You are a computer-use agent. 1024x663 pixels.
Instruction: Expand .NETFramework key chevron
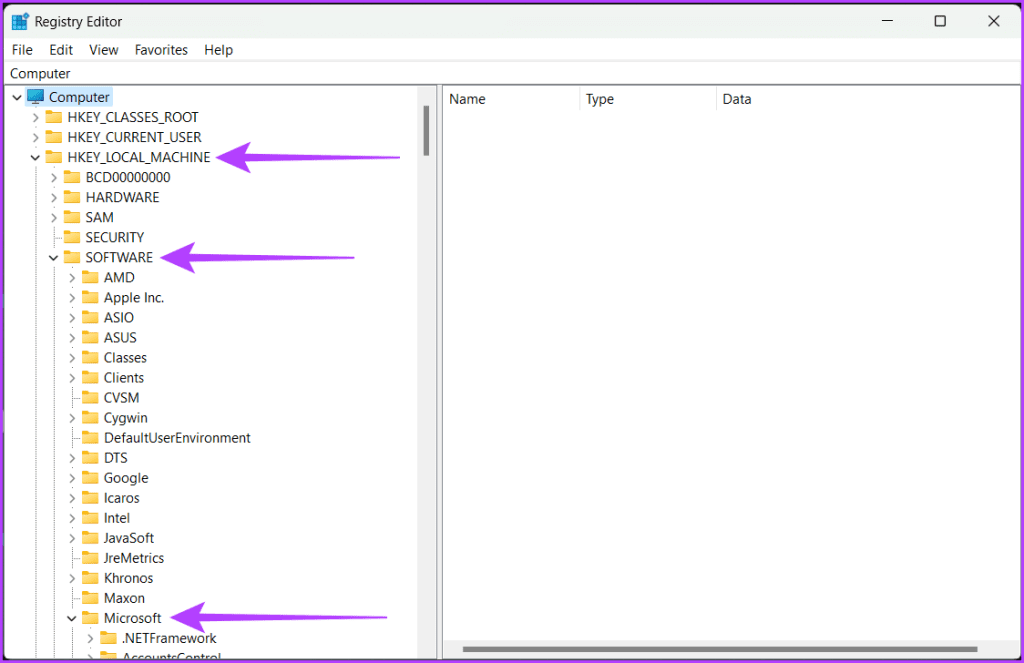pos(91,638)
